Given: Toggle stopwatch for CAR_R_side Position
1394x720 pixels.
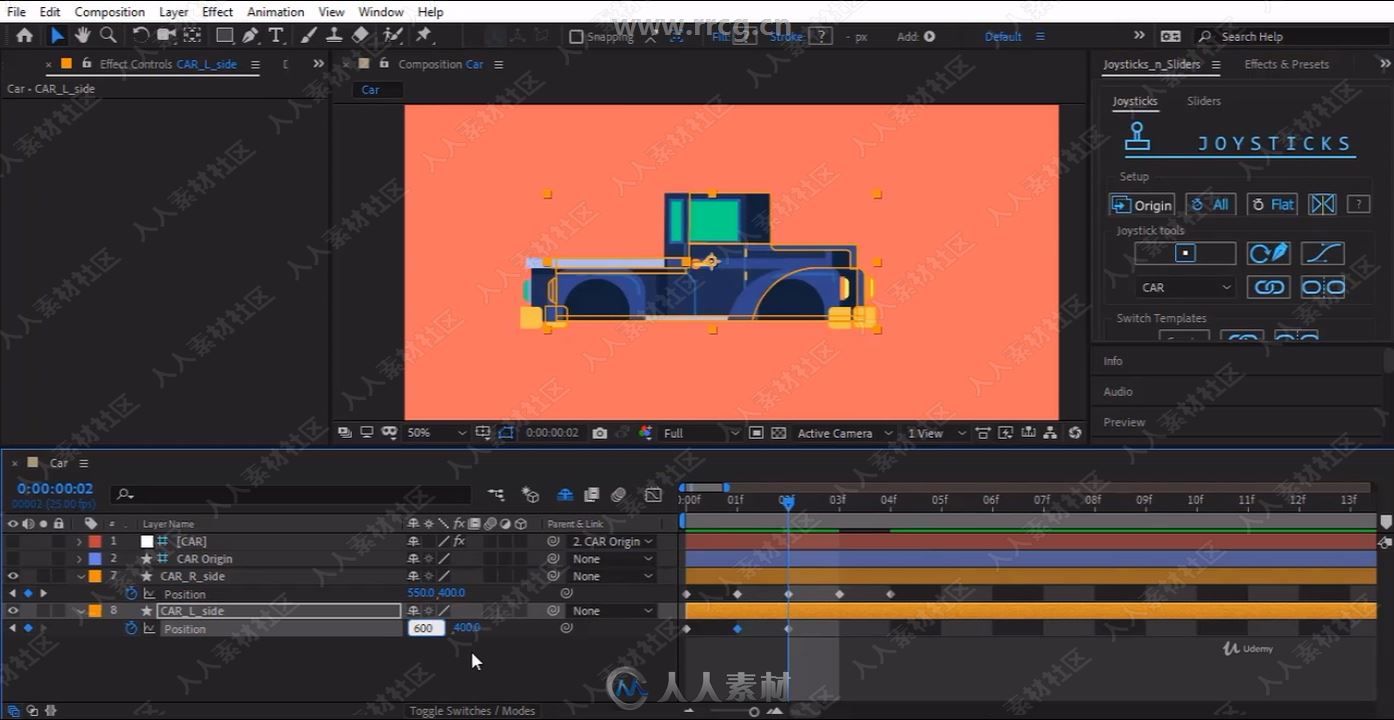Looking at the screenshot, I should tap(131, 594).
